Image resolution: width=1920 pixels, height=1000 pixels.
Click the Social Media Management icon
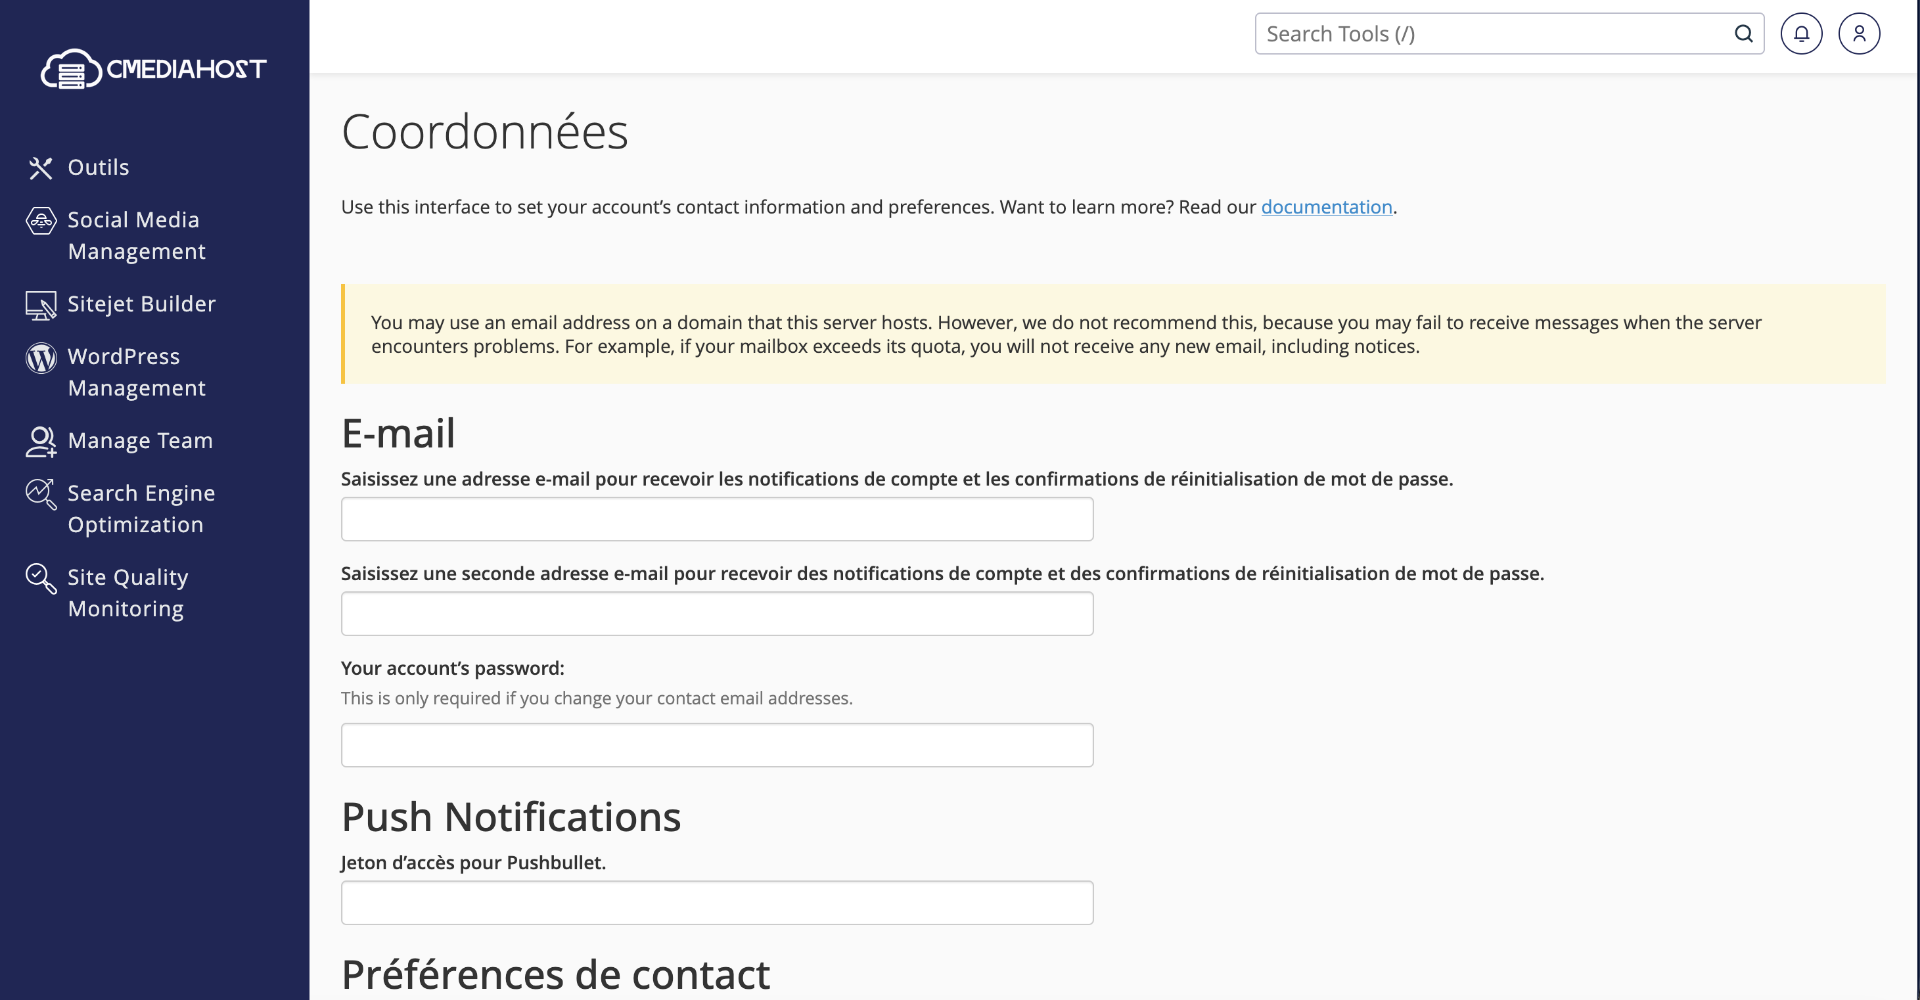click(41, 221)
